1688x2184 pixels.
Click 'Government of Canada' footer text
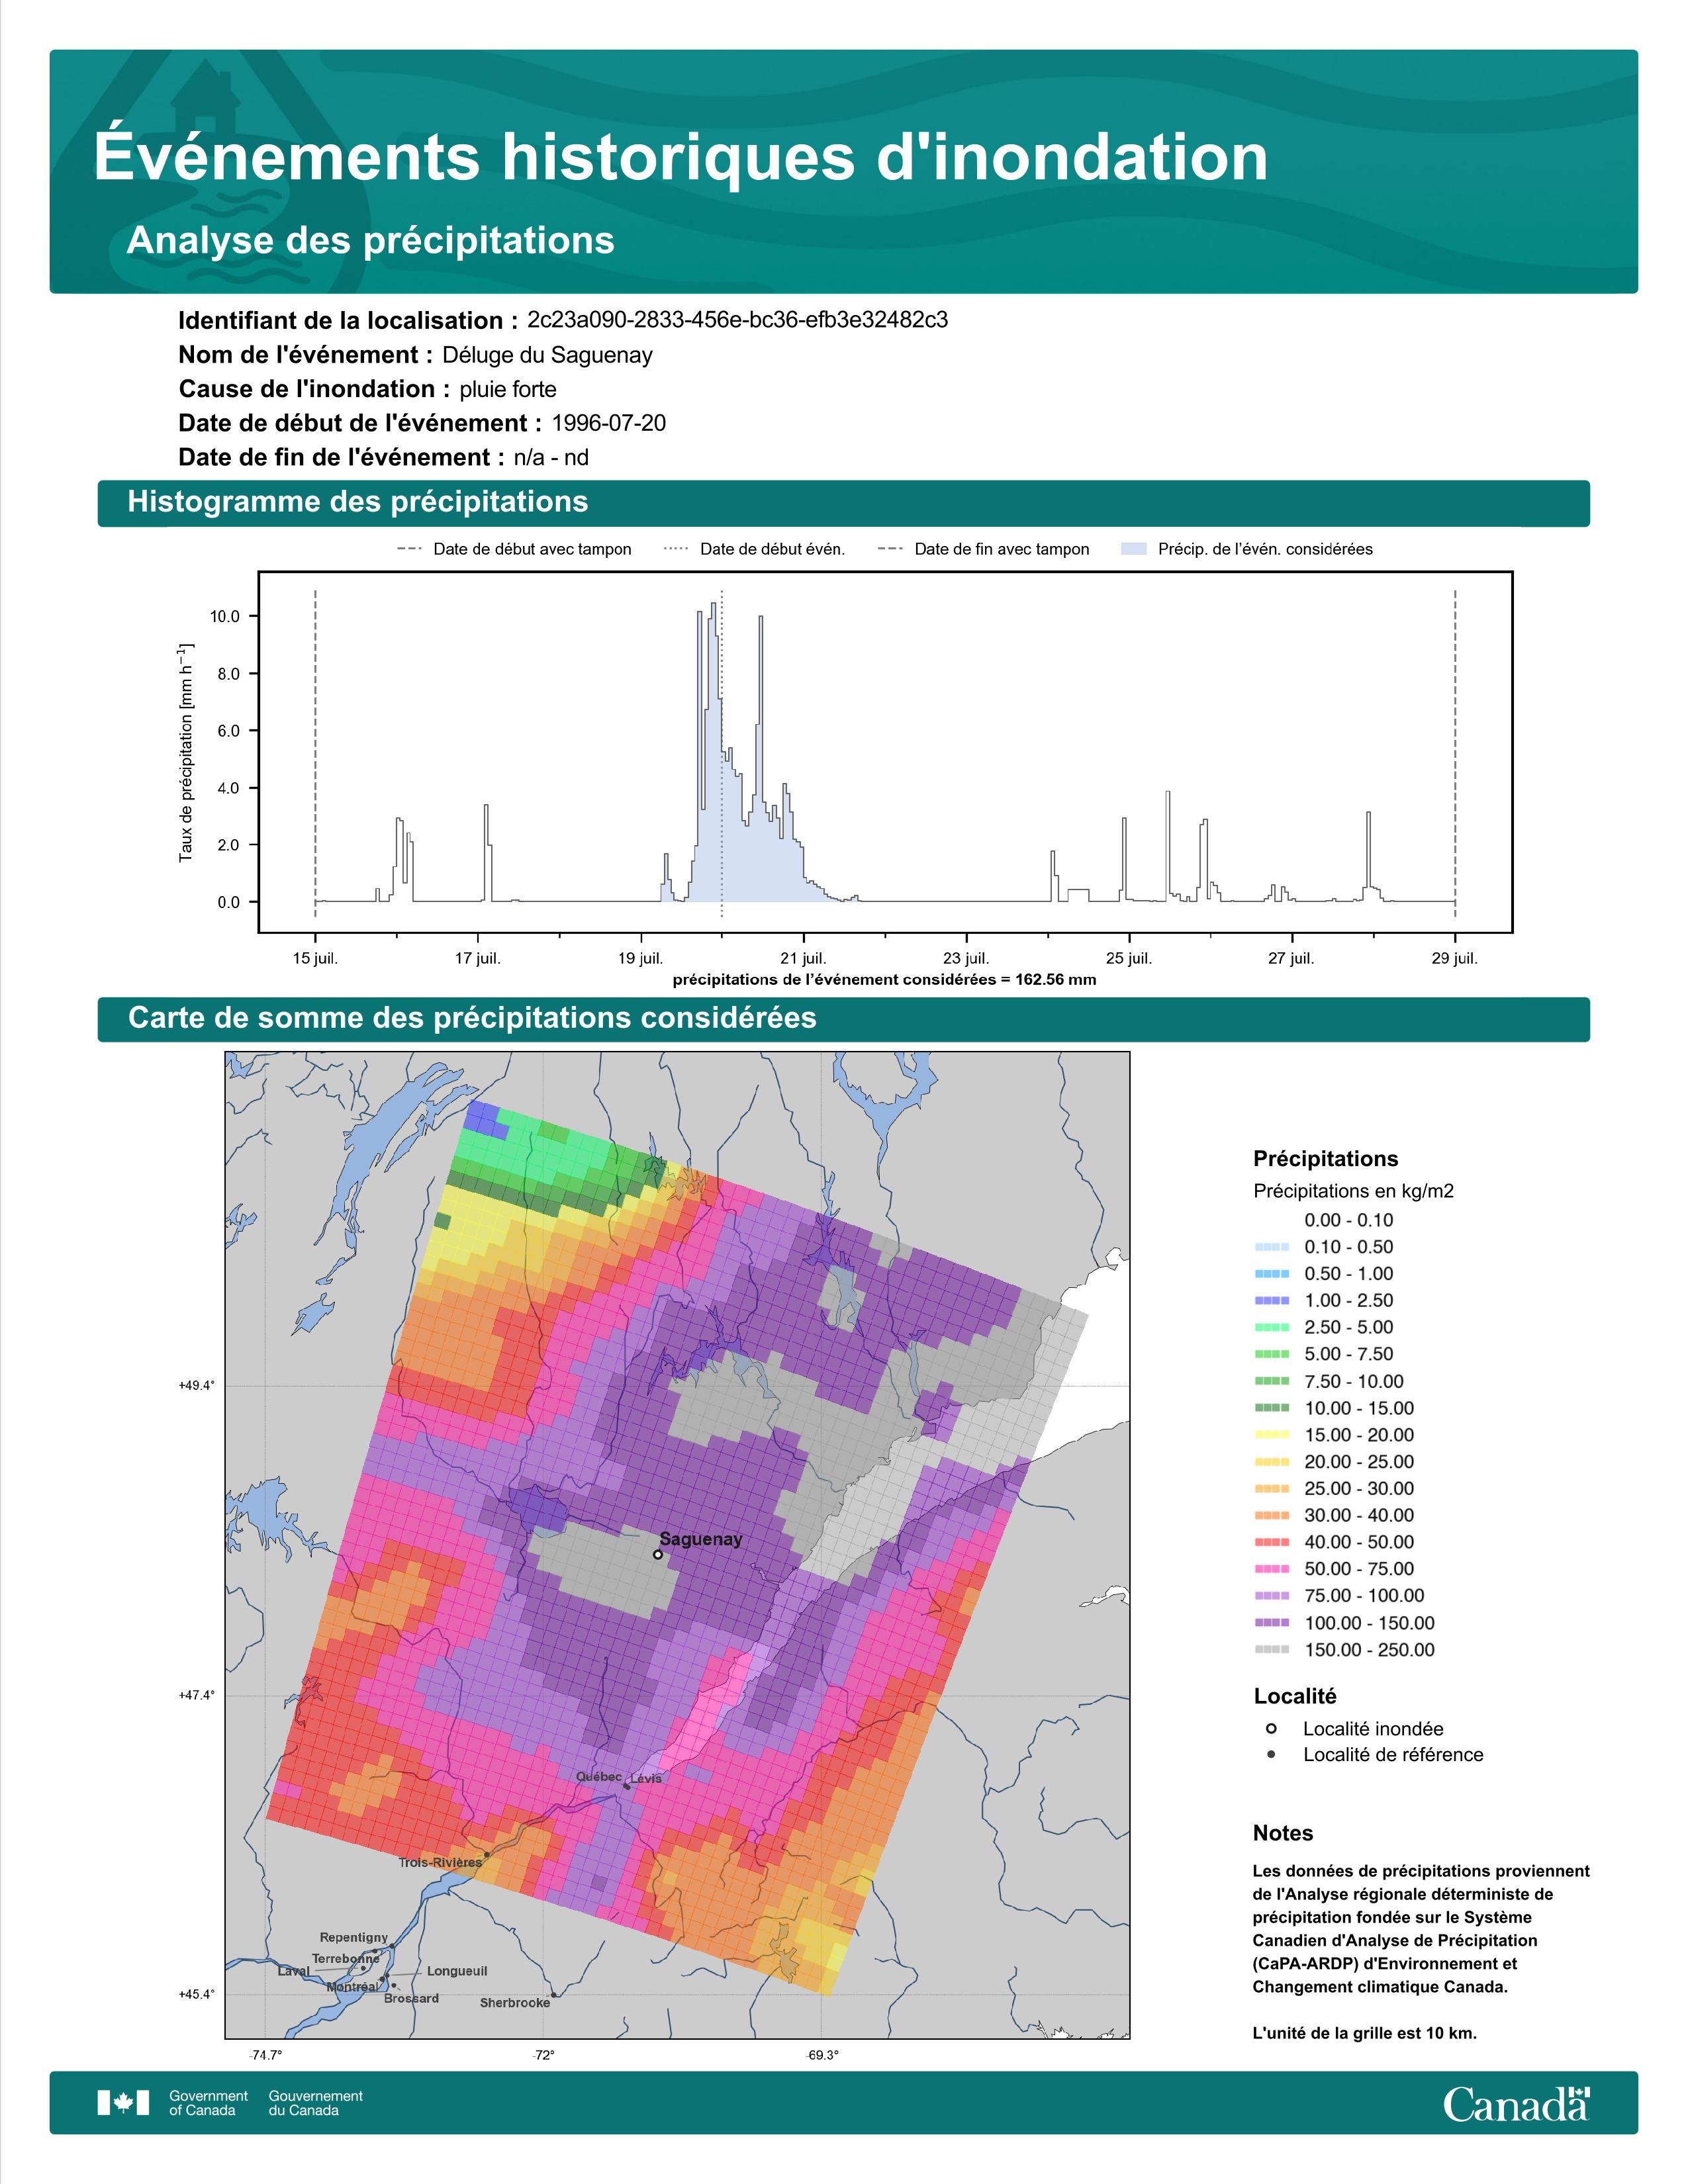click(x=208, y=2103)
